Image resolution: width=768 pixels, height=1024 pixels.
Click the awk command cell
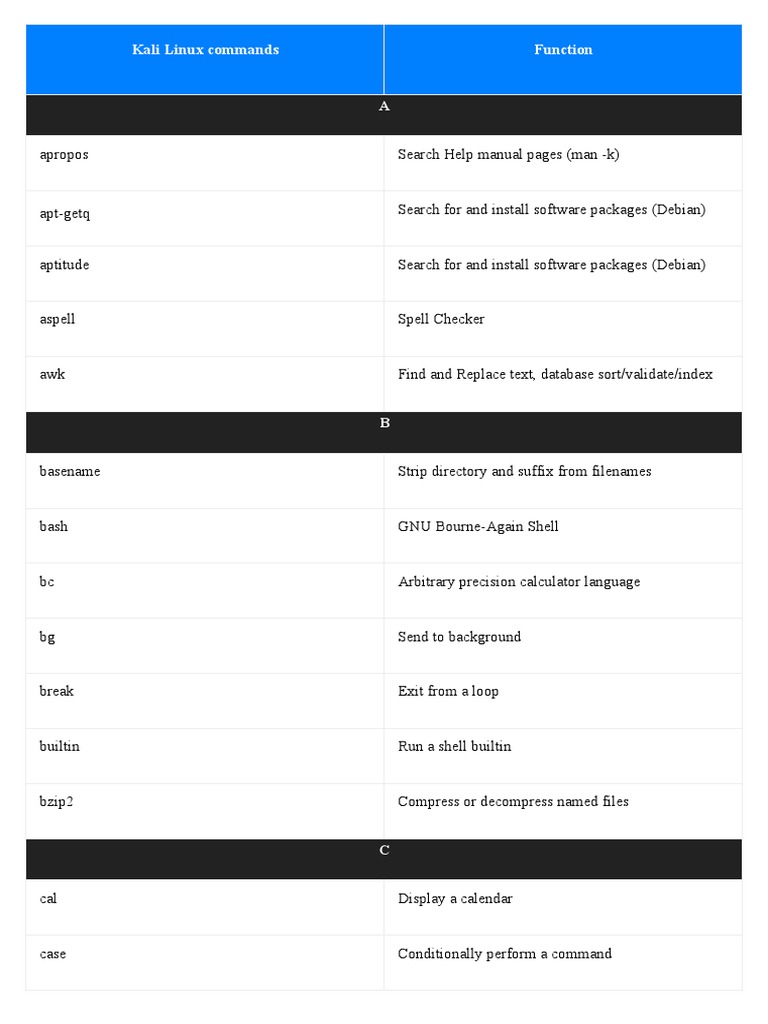coord(205,384)
